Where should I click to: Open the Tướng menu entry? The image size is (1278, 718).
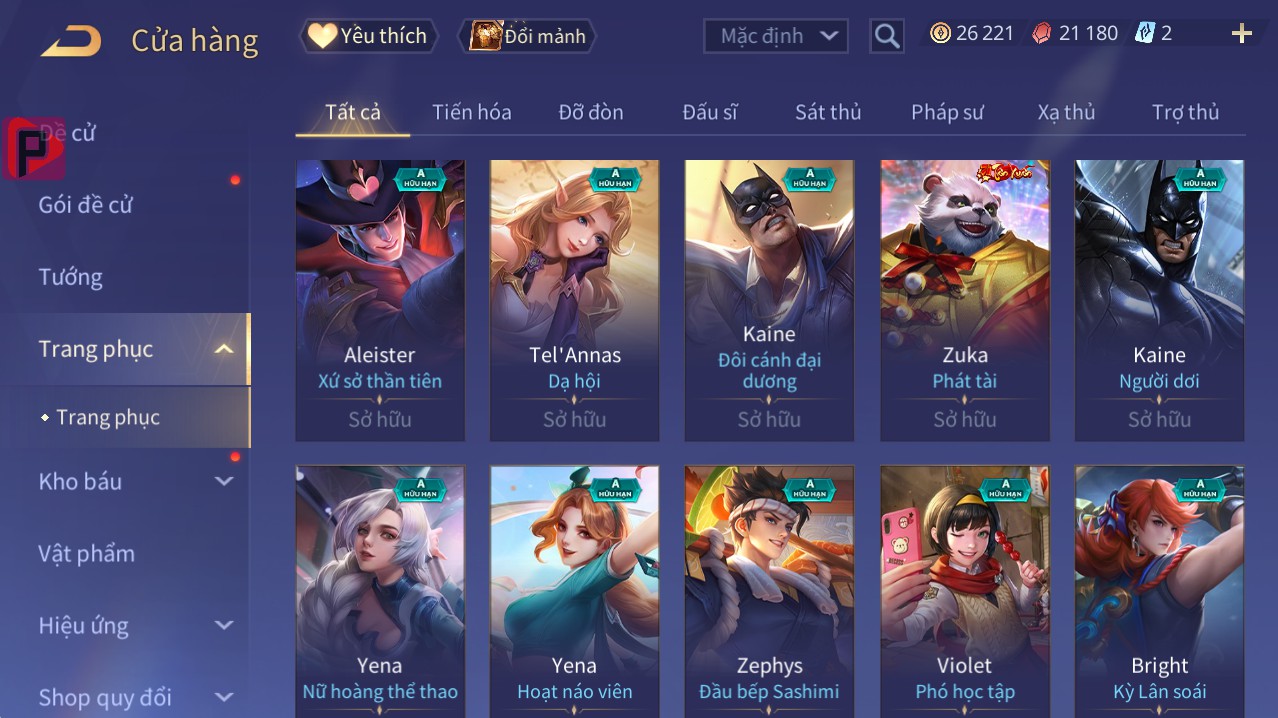coord(70,277)
